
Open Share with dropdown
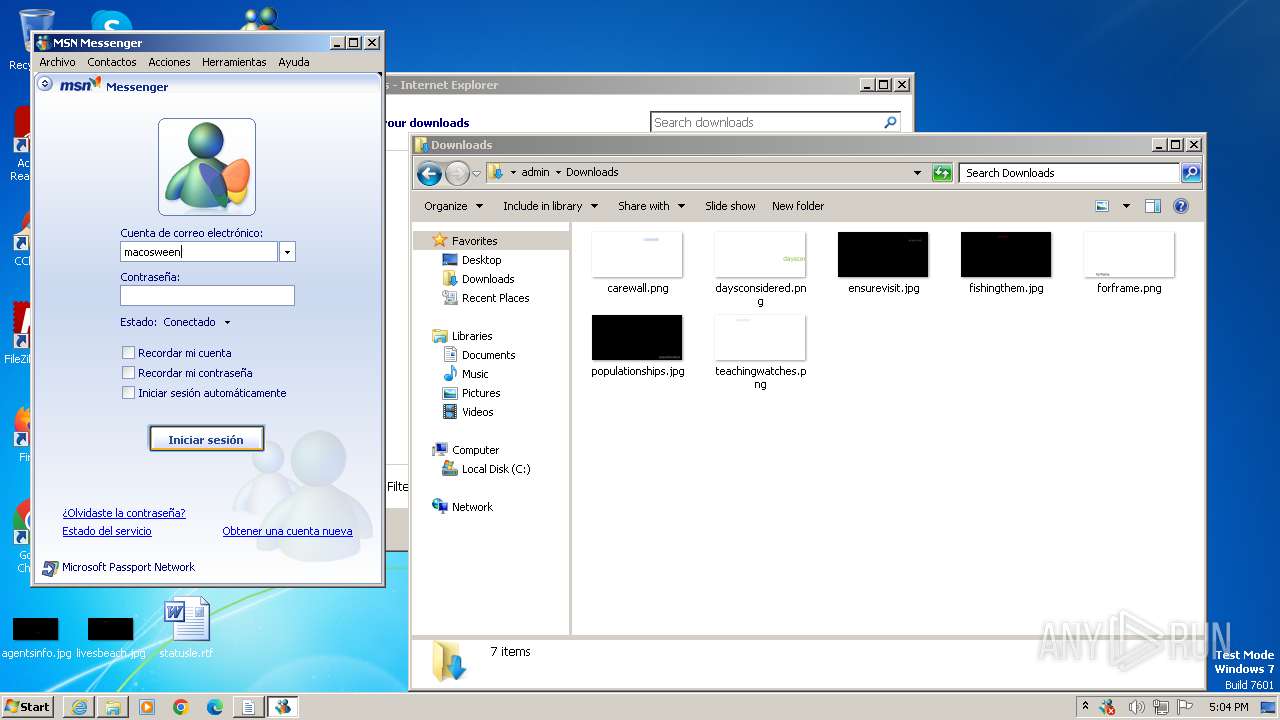(x=651, y=206)
